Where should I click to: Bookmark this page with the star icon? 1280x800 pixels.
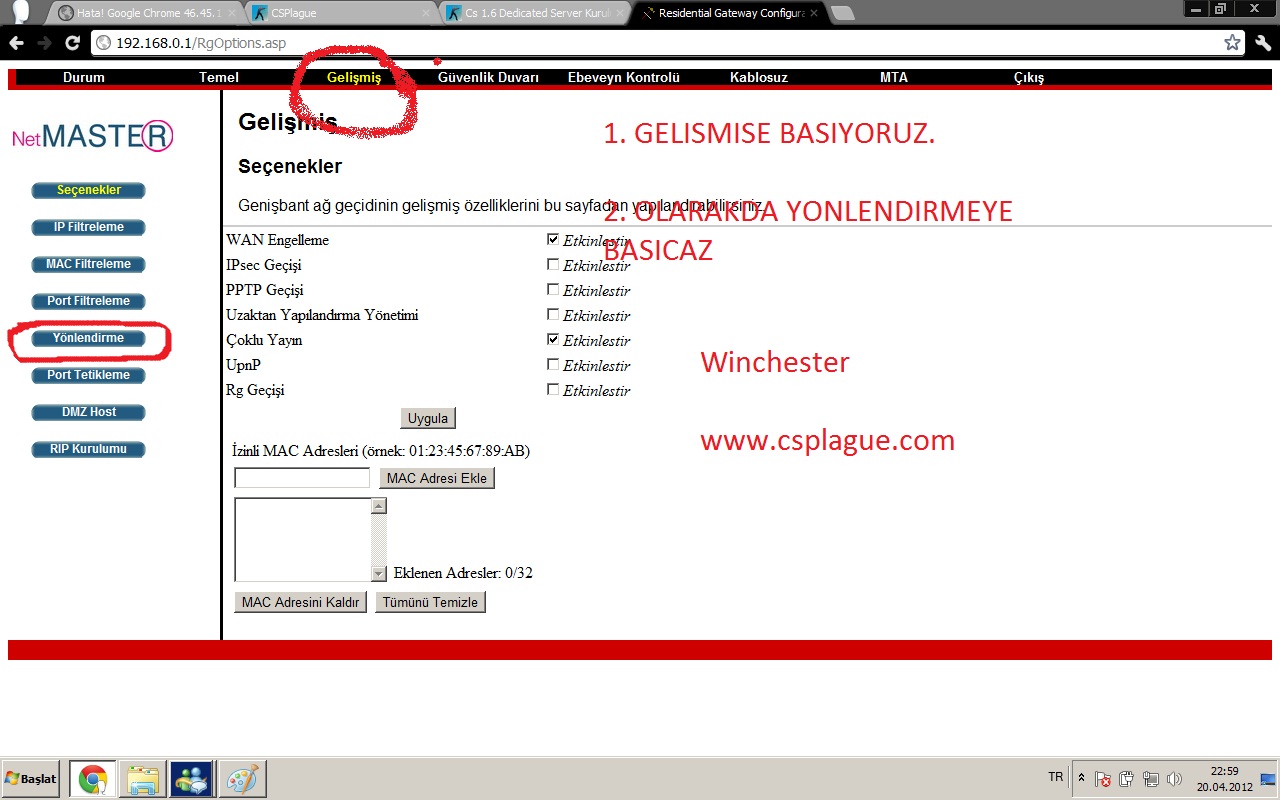click(x=1232, y=43)
